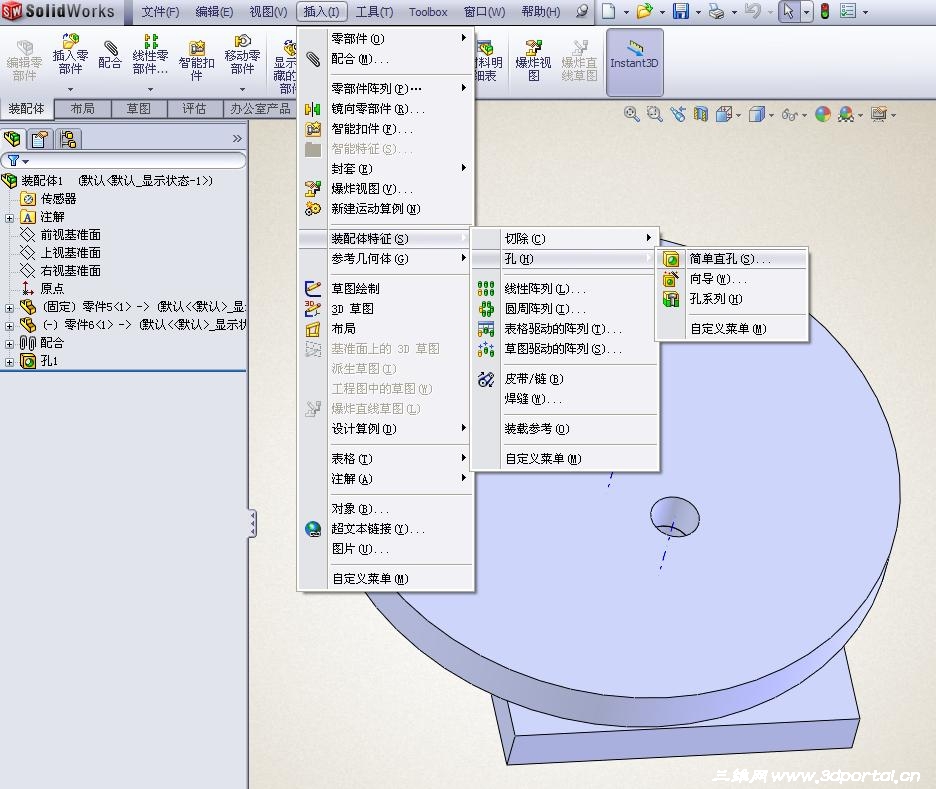Image resolution: width=936 pixels, height=789 pixels.
Task: Choose 新建运动算例(N) menu item
Action: coord(386,209)
